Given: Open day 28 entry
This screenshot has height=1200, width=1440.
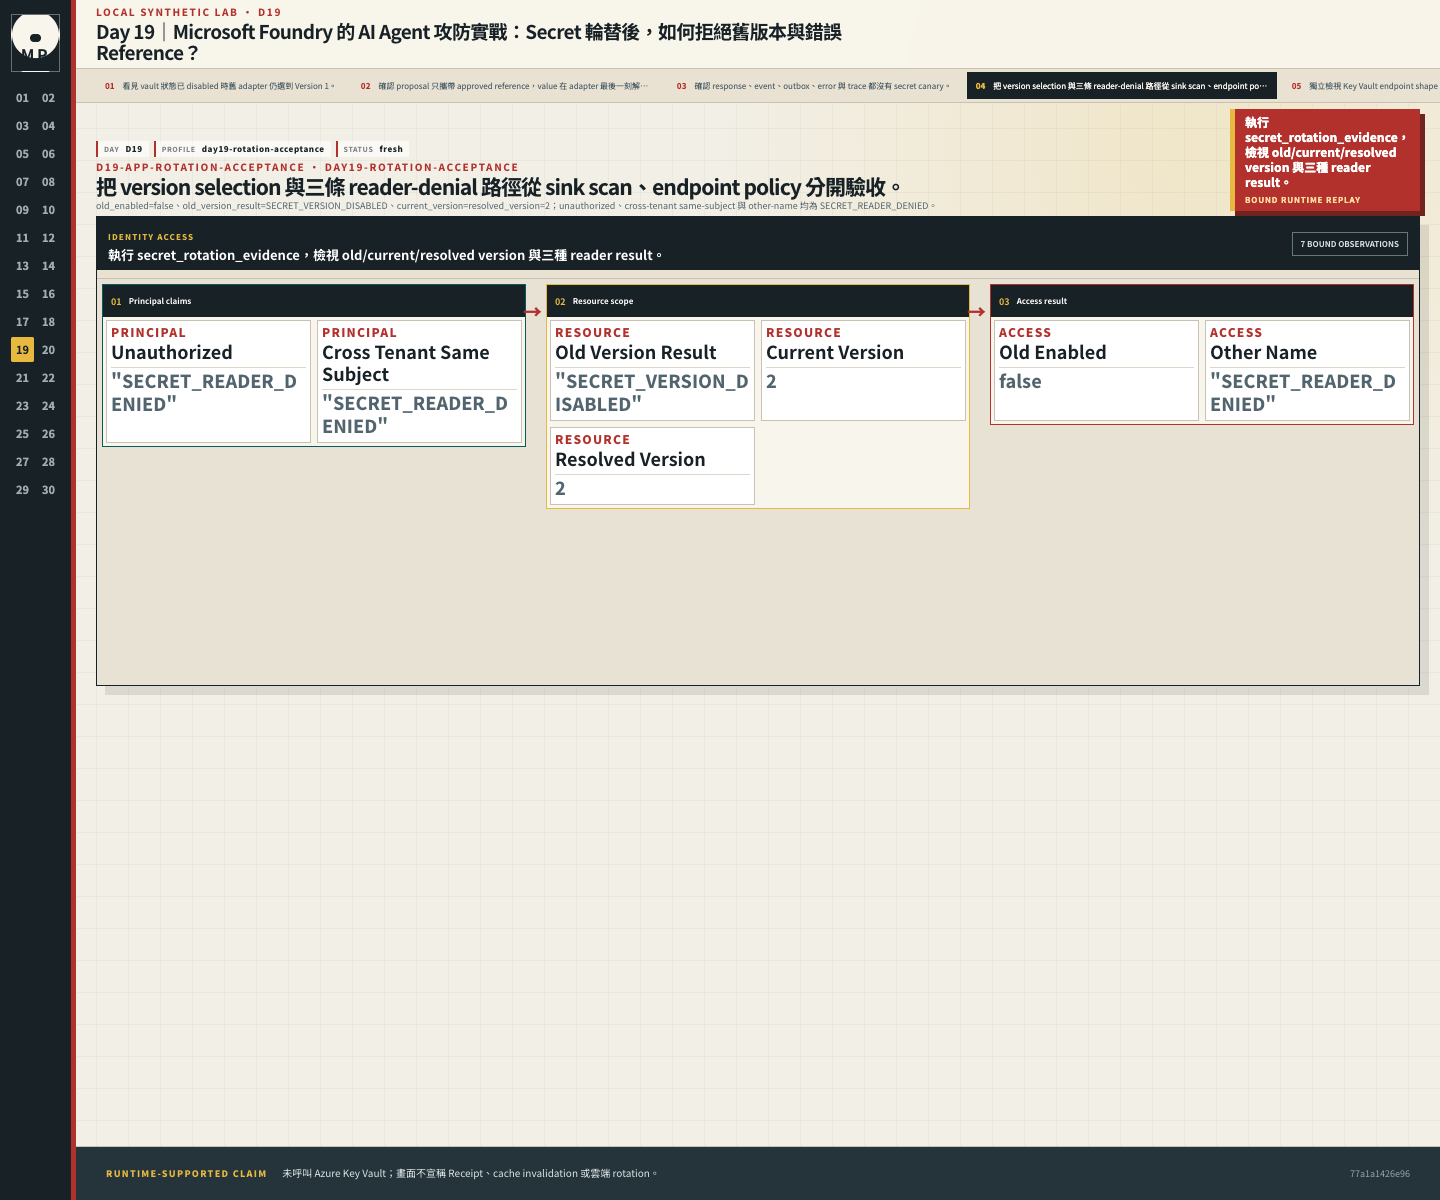Looking at the screenshot, I should (48, 462).
